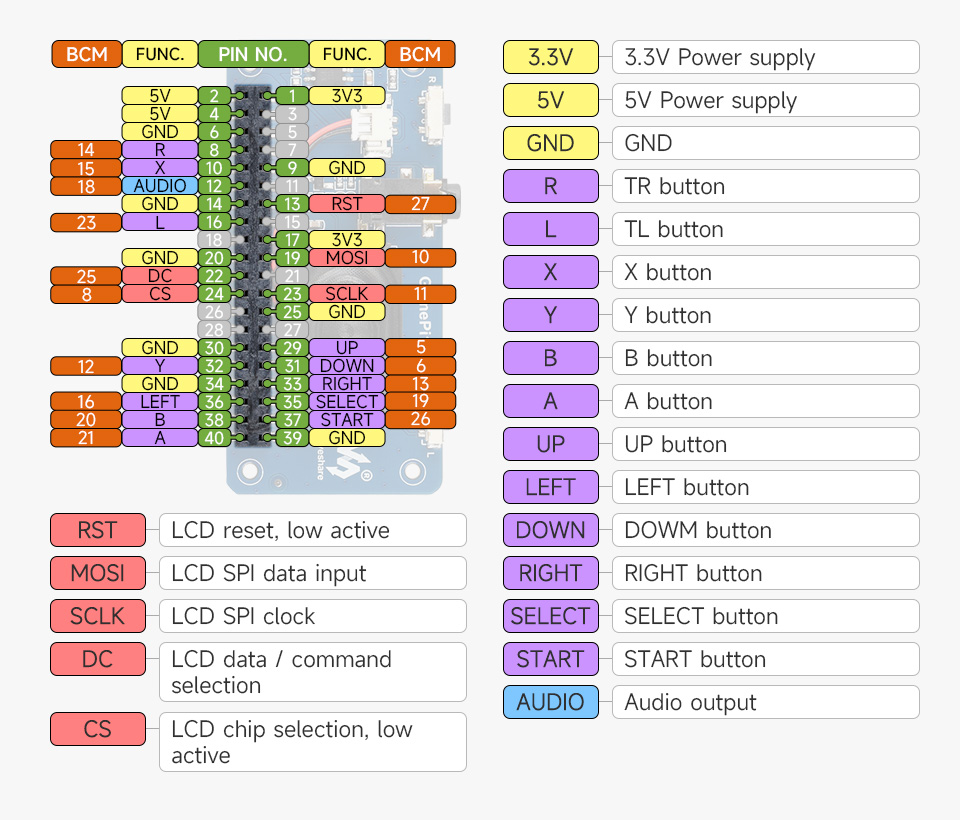
Task: Click the orange BCM 18 label
Action: 85,186
